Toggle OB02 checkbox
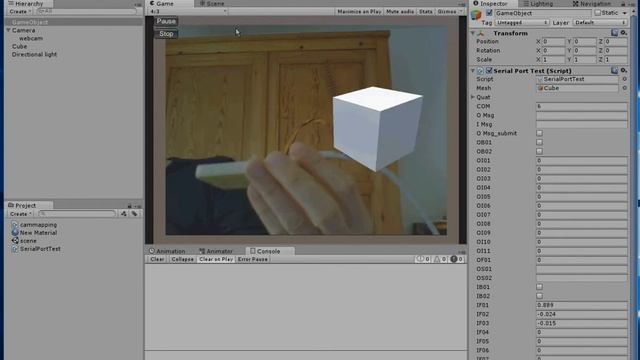 (x=540, y=151)
